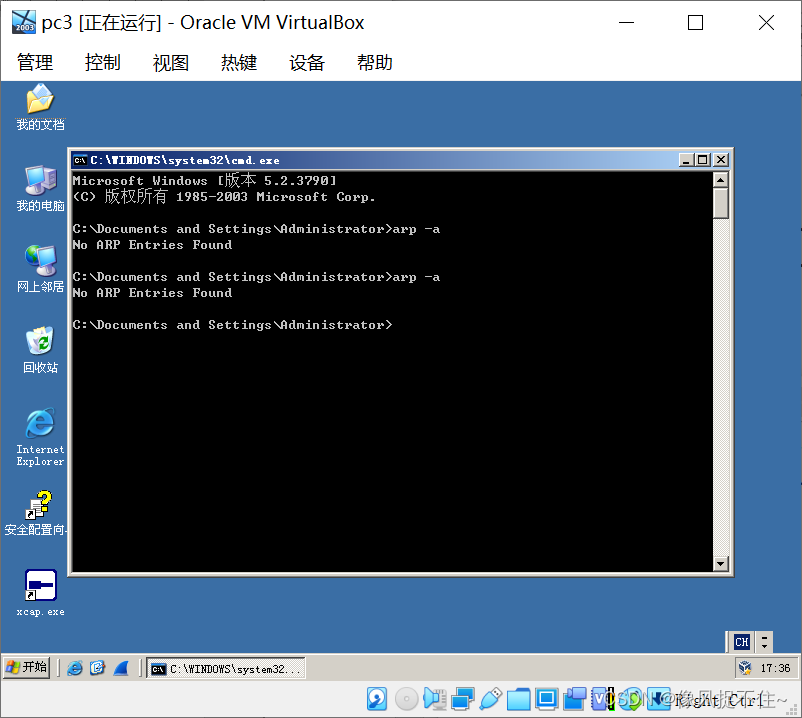Select the cmd.exe taskbar button
Viewport: 802px width, 718px height.
226,668
